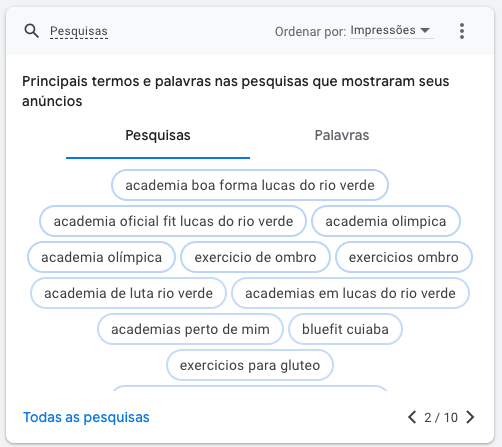Click the magnifying glass search icon
The image size is (502, 447).
pos(32,31)
